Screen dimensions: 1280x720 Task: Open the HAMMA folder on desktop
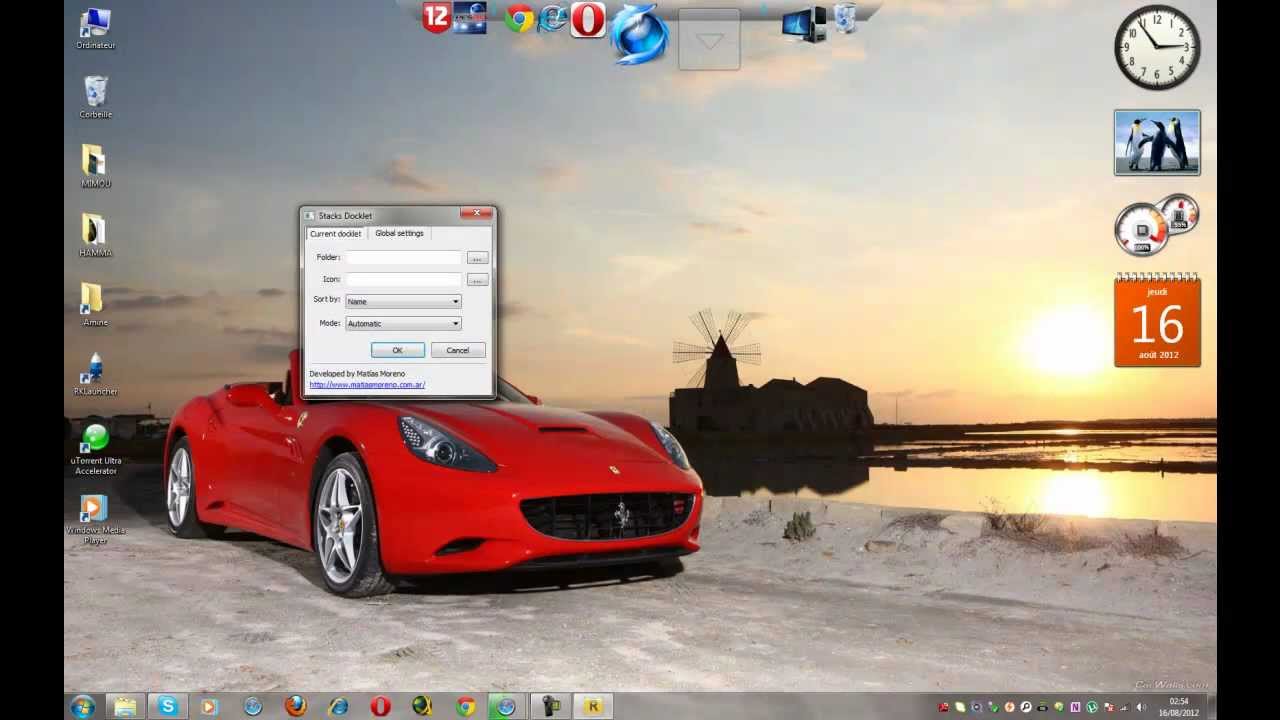(x=95, y=235)
